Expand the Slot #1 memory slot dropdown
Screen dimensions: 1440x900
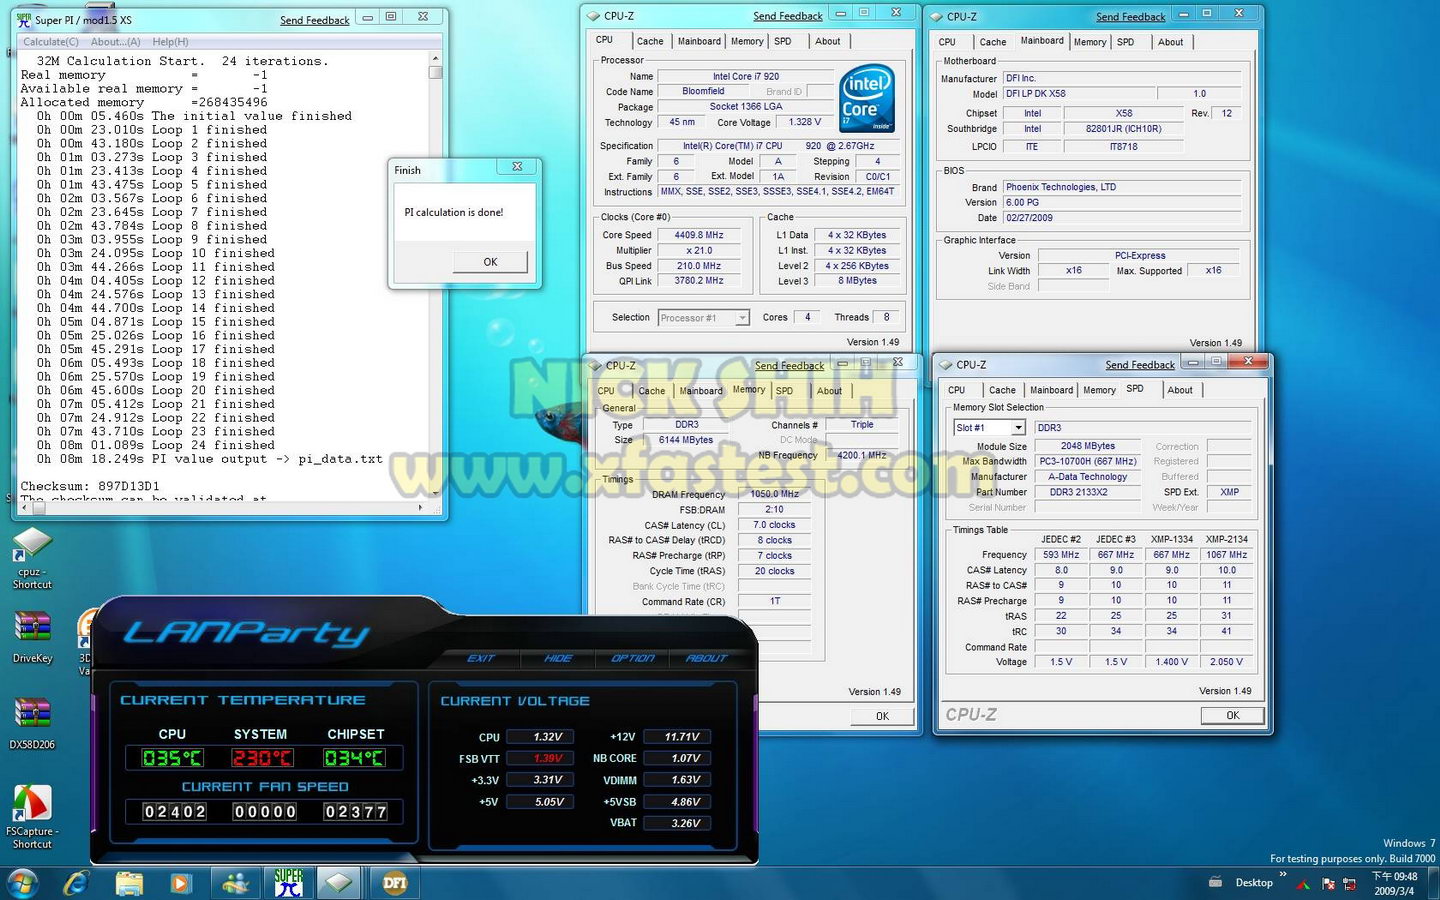pyautogui.click(x=1018, y=428)
